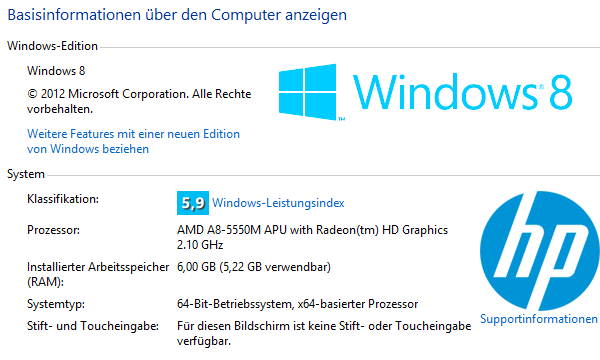Viewport: 600px width, 360px height.
Task: Click the System section header
Action: click(26, 174)
